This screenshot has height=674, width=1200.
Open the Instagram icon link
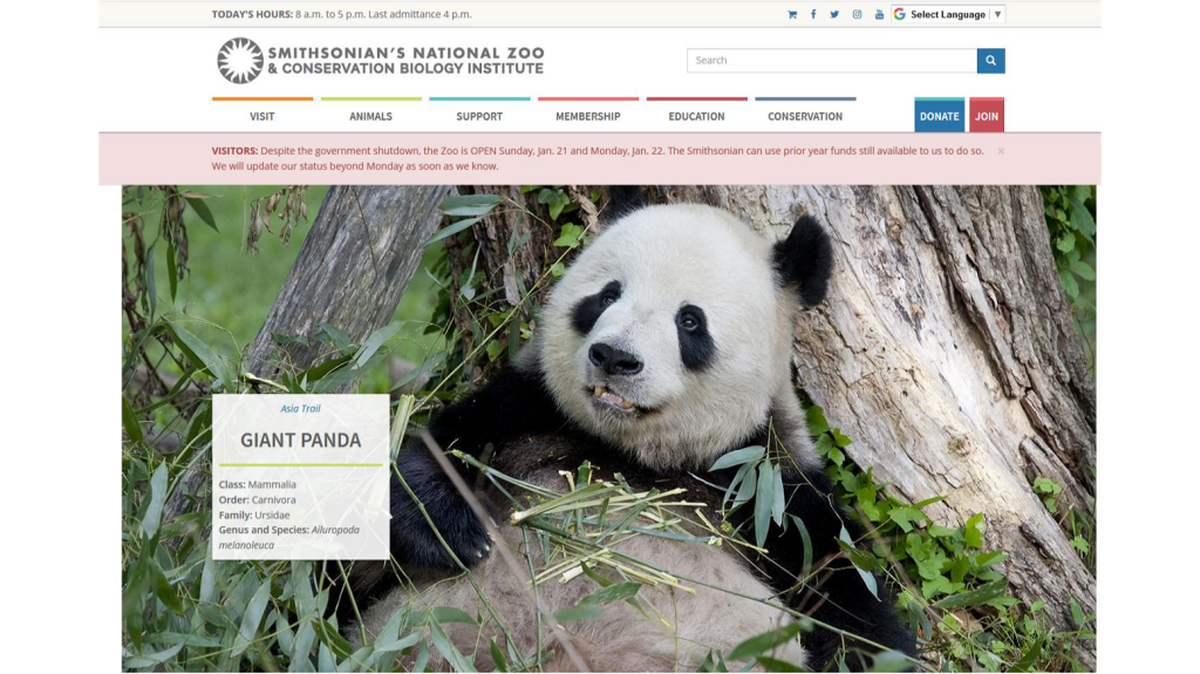(857, 15)
